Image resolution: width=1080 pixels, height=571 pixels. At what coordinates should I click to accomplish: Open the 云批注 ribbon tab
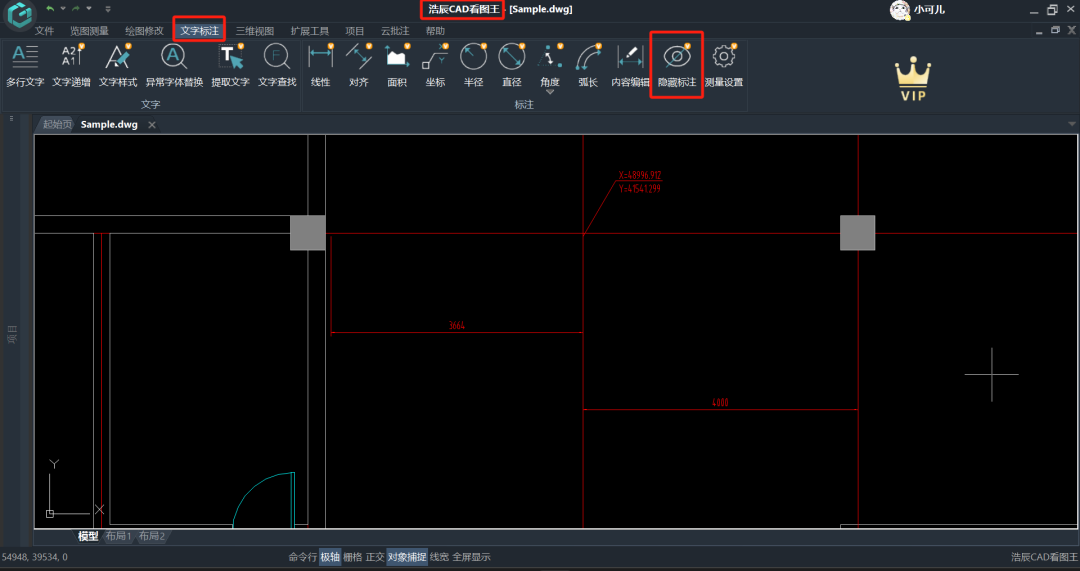click(x=395, y=31)
